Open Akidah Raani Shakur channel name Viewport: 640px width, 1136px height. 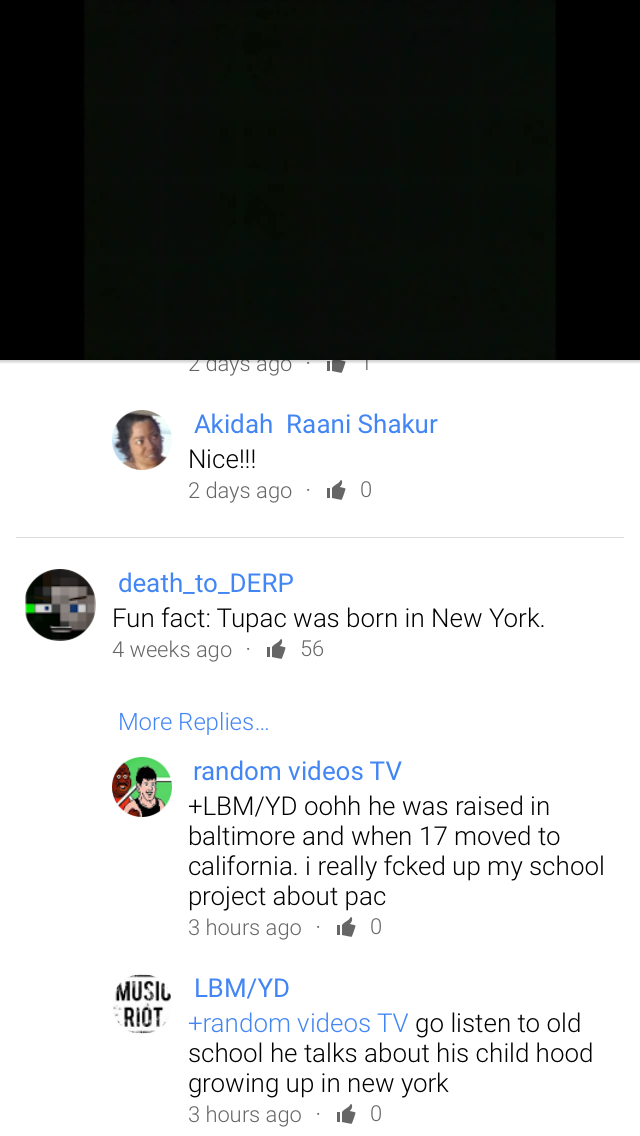(x=316, y=425)
